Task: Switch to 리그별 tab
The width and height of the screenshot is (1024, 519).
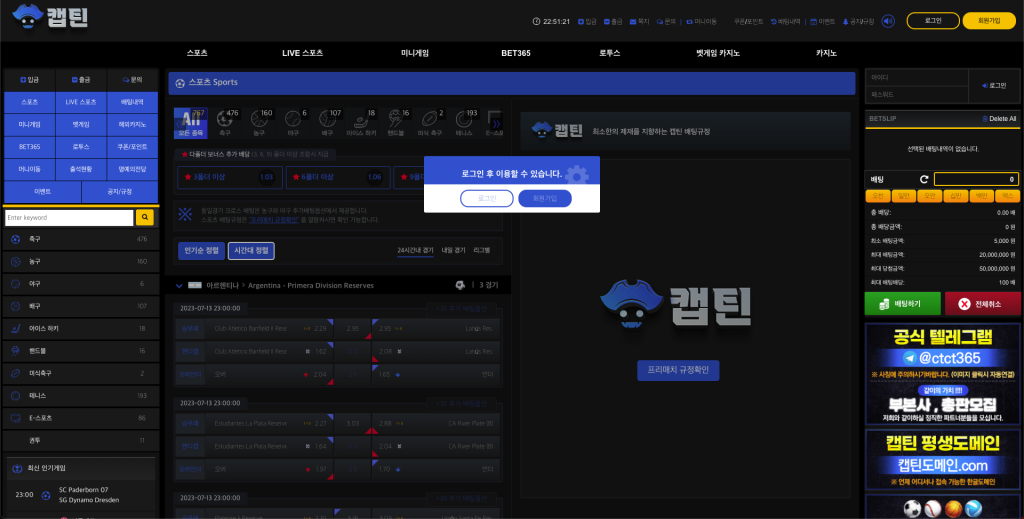Action: click(x=481, y=251)
